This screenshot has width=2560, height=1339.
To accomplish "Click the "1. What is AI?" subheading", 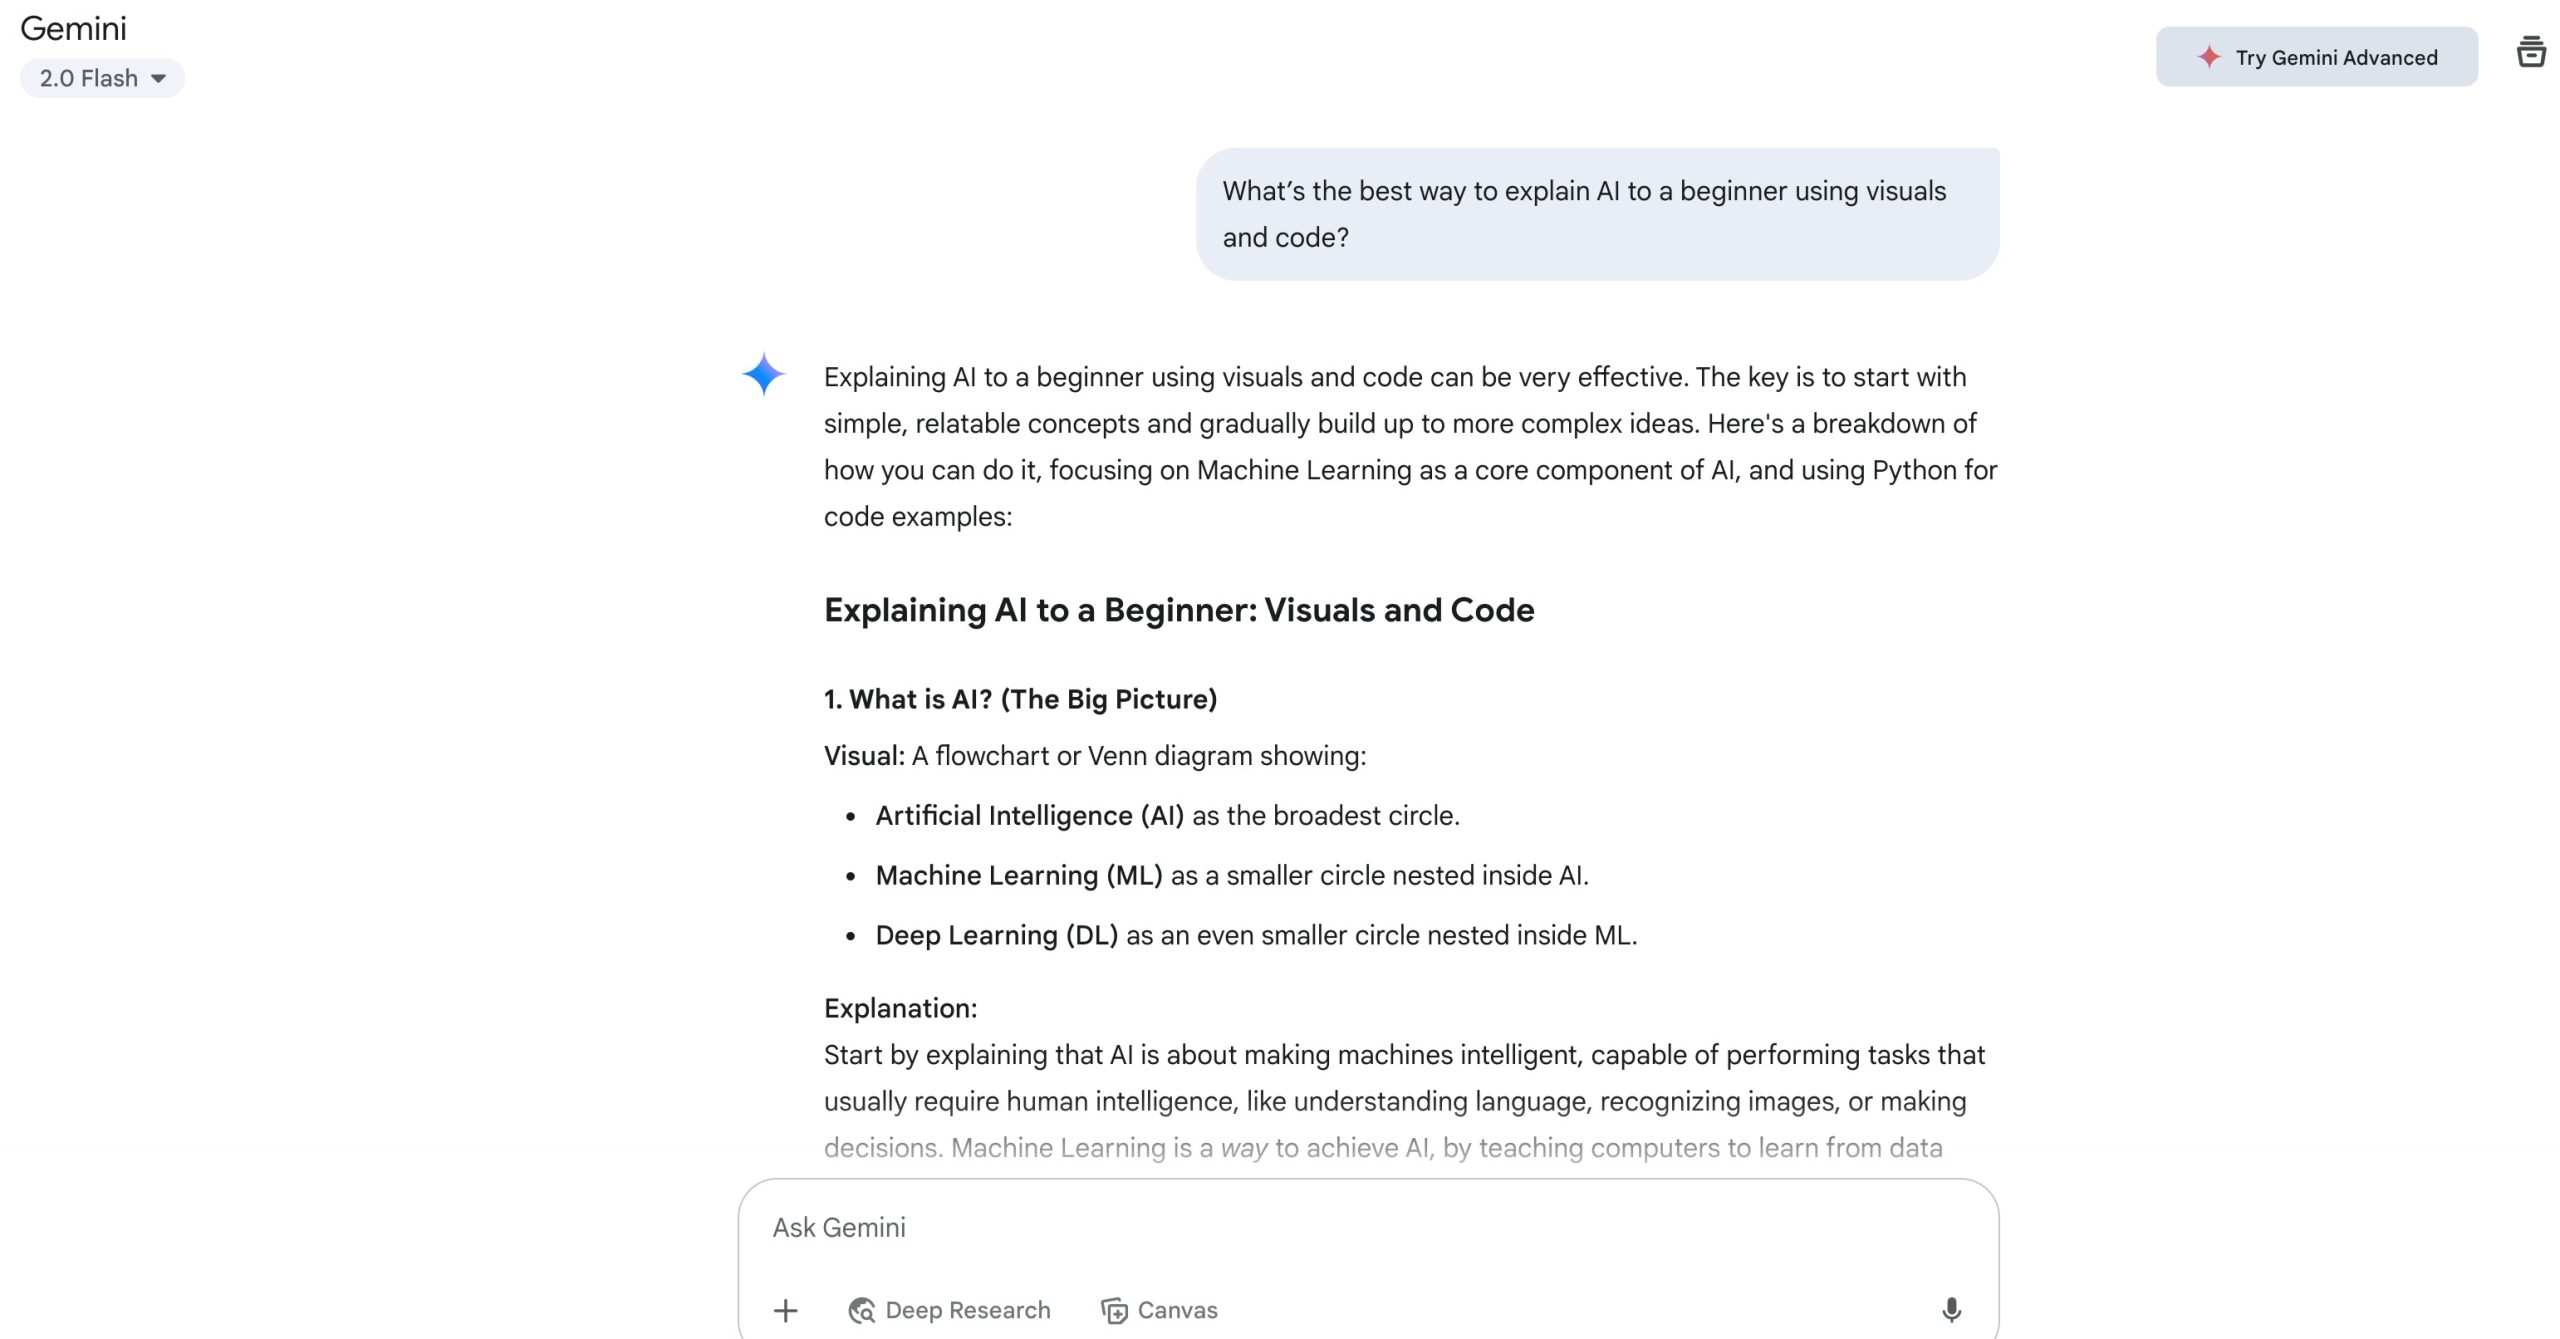I will click(x=1020, y=699).
